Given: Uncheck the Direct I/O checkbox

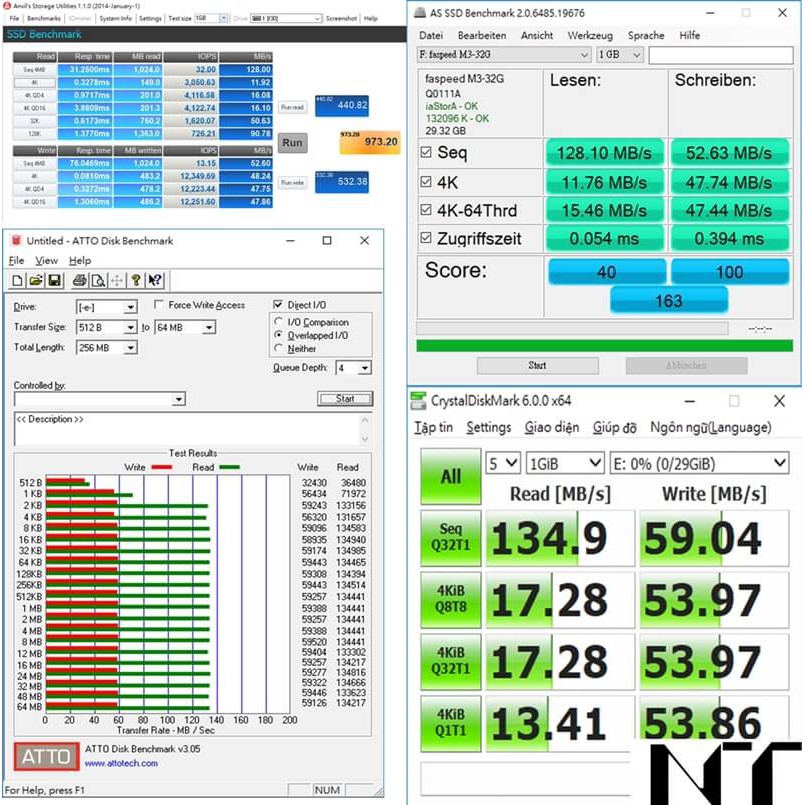Looking at the screenshot, I should (278, 305).
